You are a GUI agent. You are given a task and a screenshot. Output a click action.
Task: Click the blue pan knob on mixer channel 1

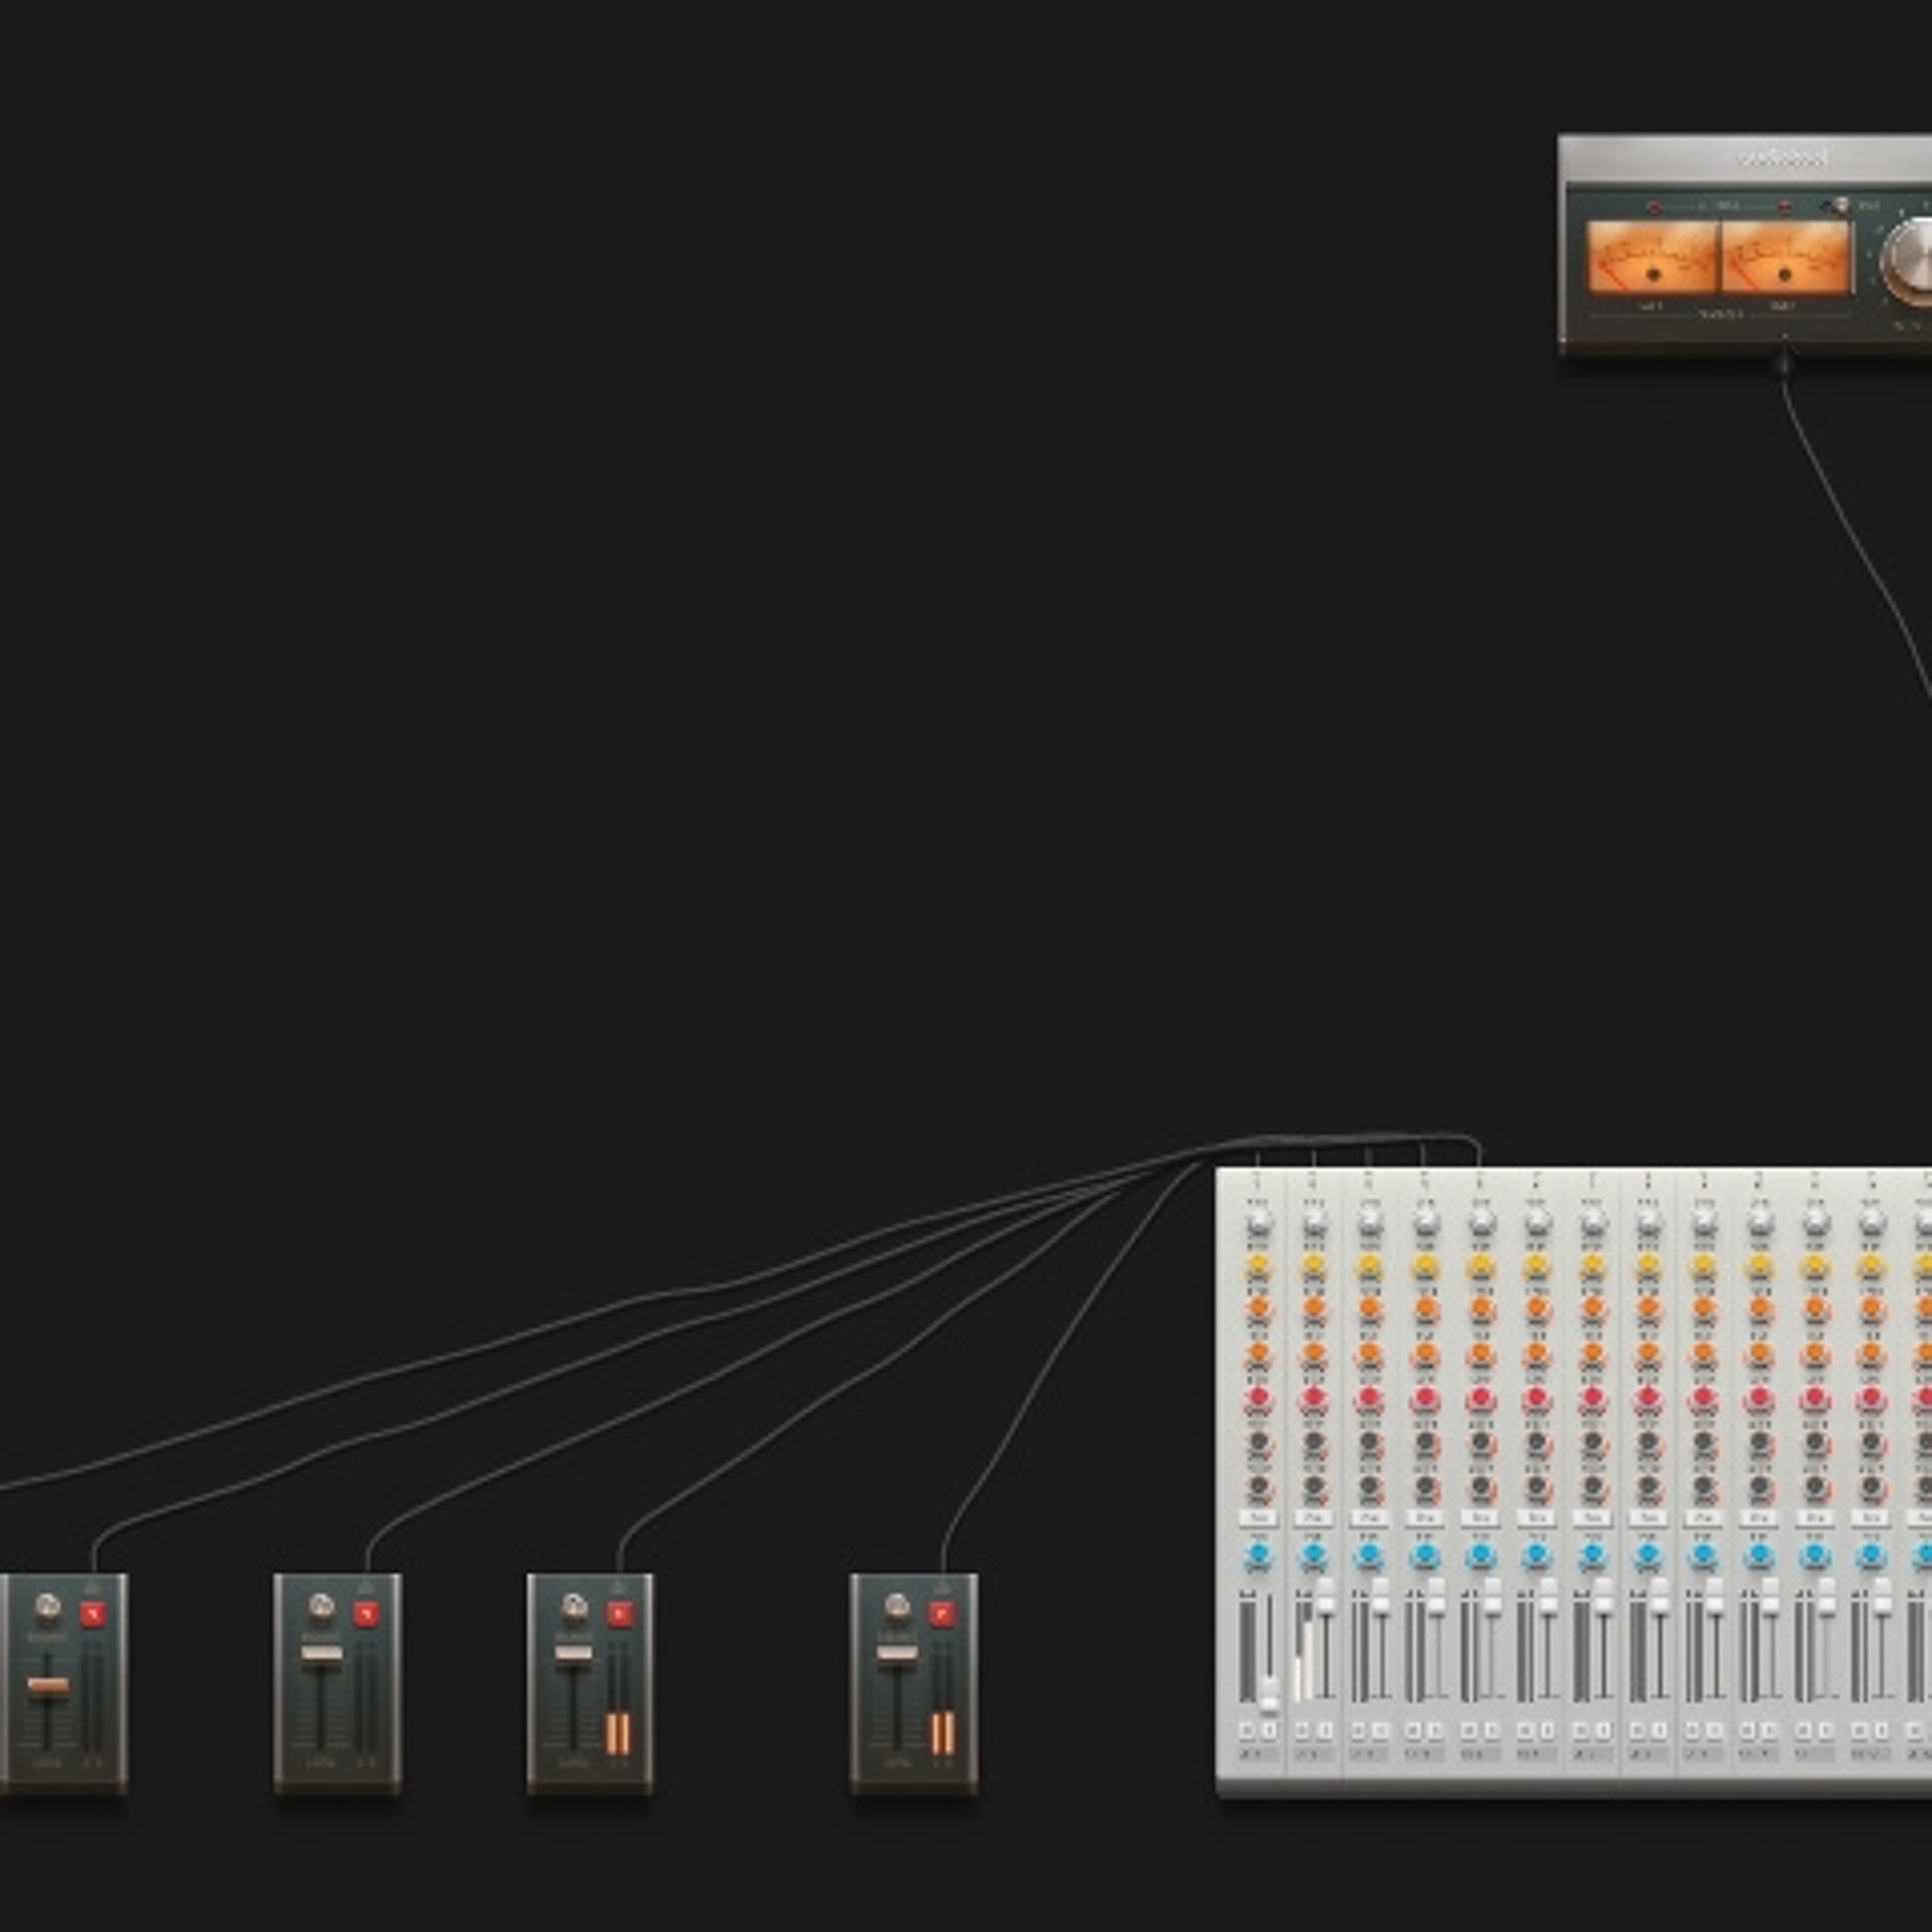(1258, 1556)
